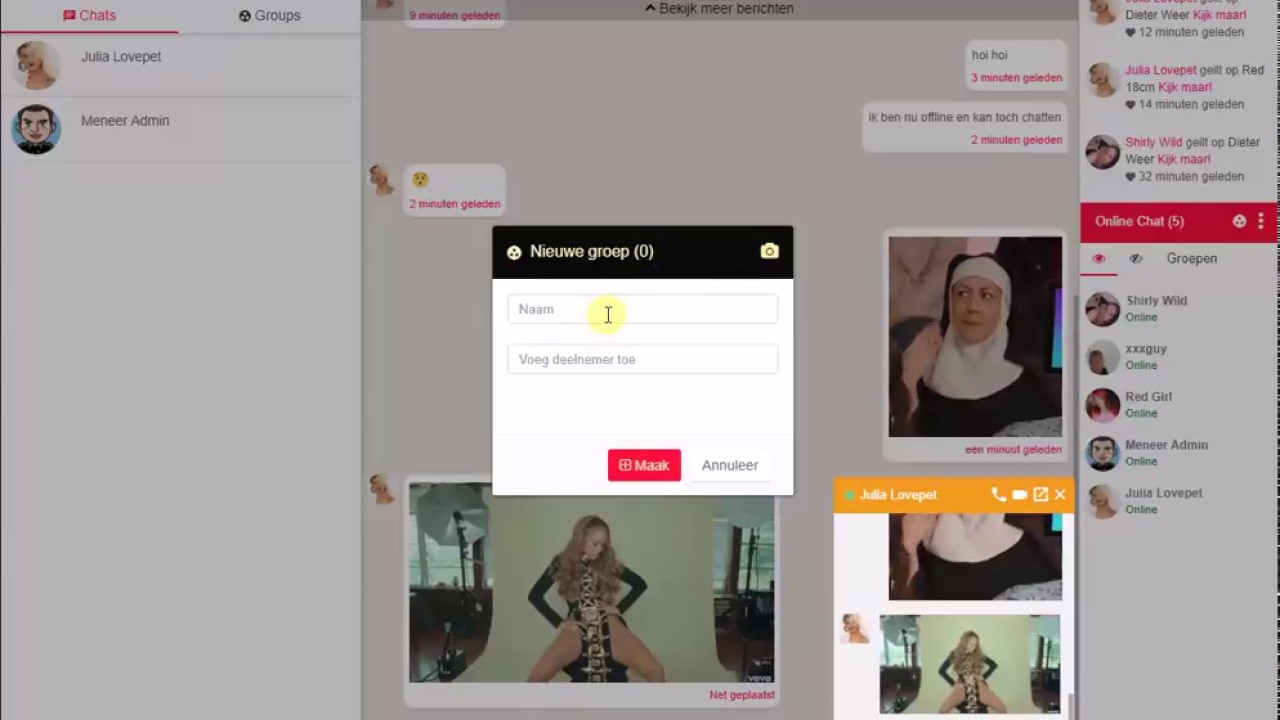The image size is (1280, 720).
Task: Open the Groepen tab in online chat
Action: (1192, 259)
